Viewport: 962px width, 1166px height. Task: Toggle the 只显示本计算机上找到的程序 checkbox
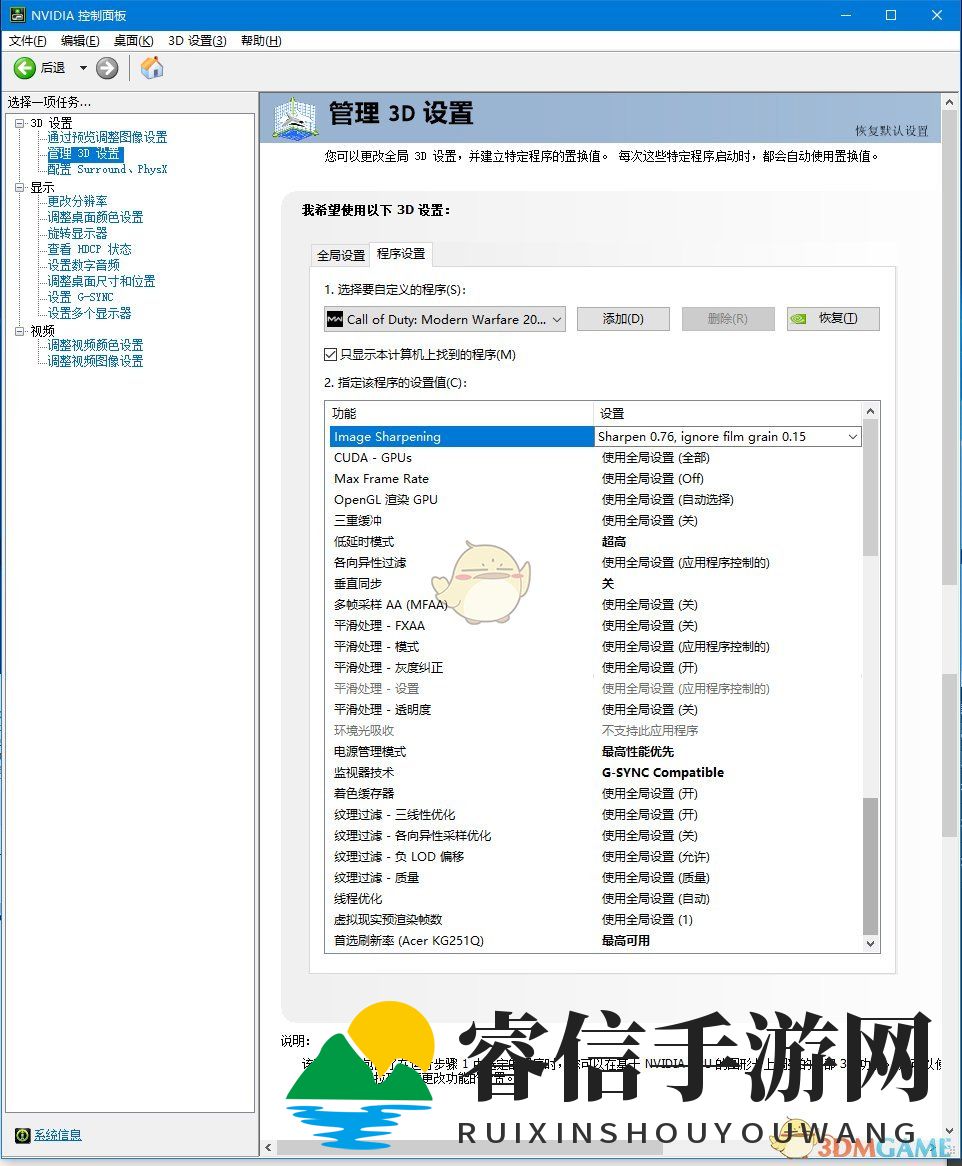pyautogui.click(x=330, y=352)
